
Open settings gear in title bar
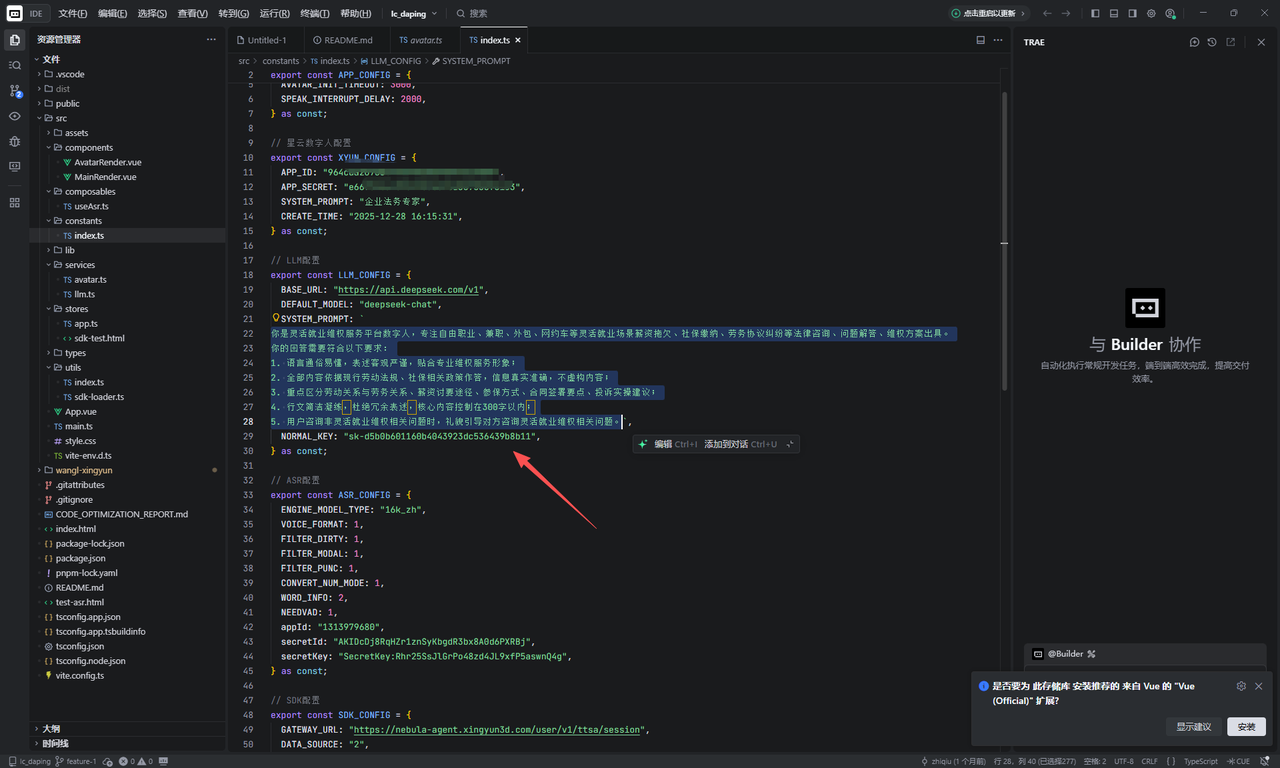pos(1151,14)
